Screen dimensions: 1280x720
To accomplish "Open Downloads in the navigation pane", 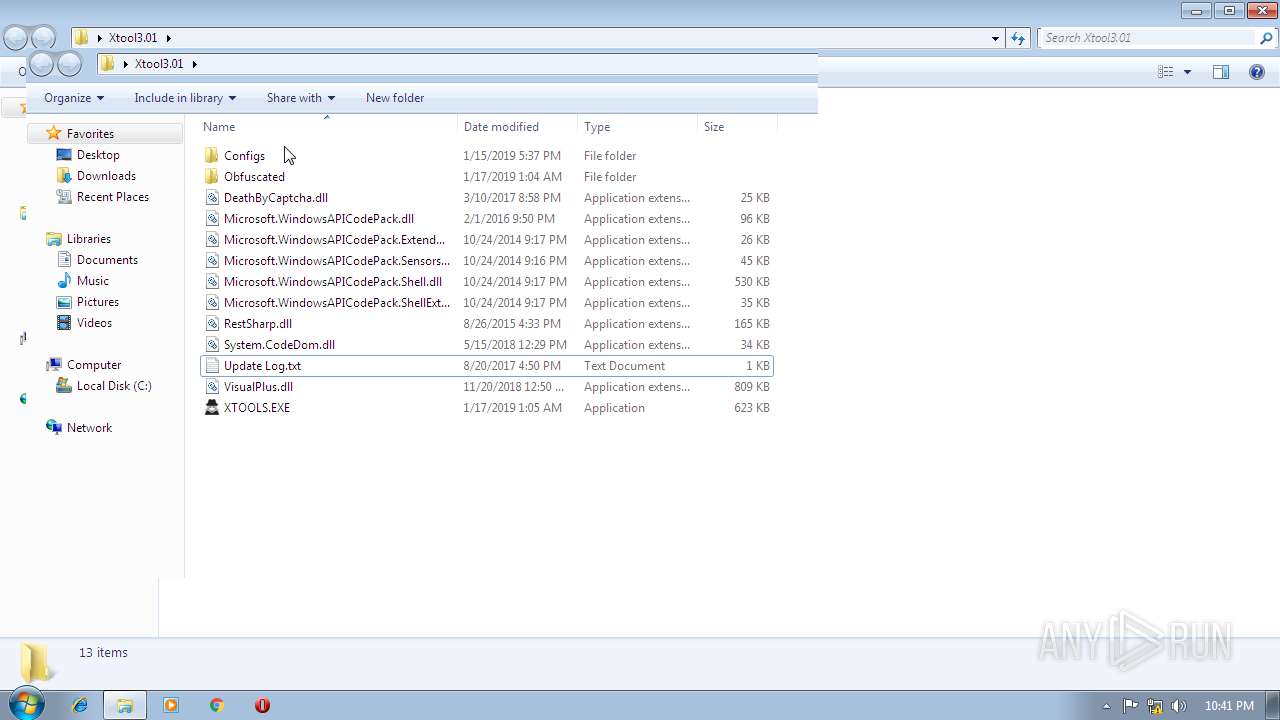I will coord(106,176).
